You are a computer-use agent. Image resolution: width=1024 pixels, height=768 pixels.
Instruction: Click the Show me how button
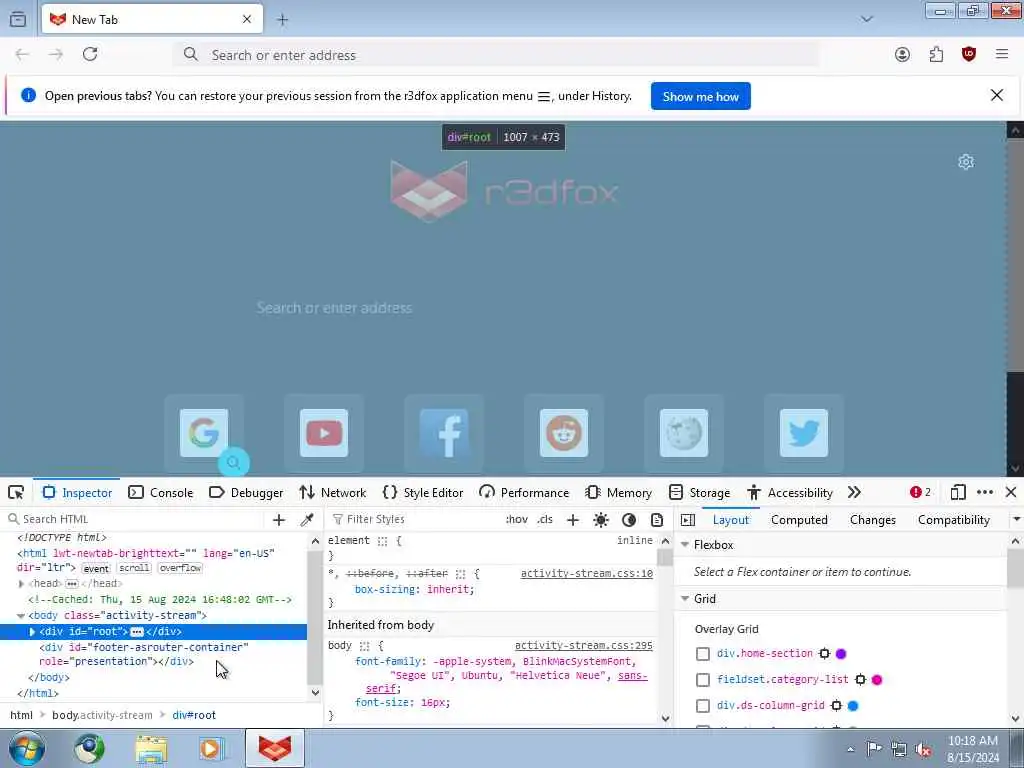(701, 96)
